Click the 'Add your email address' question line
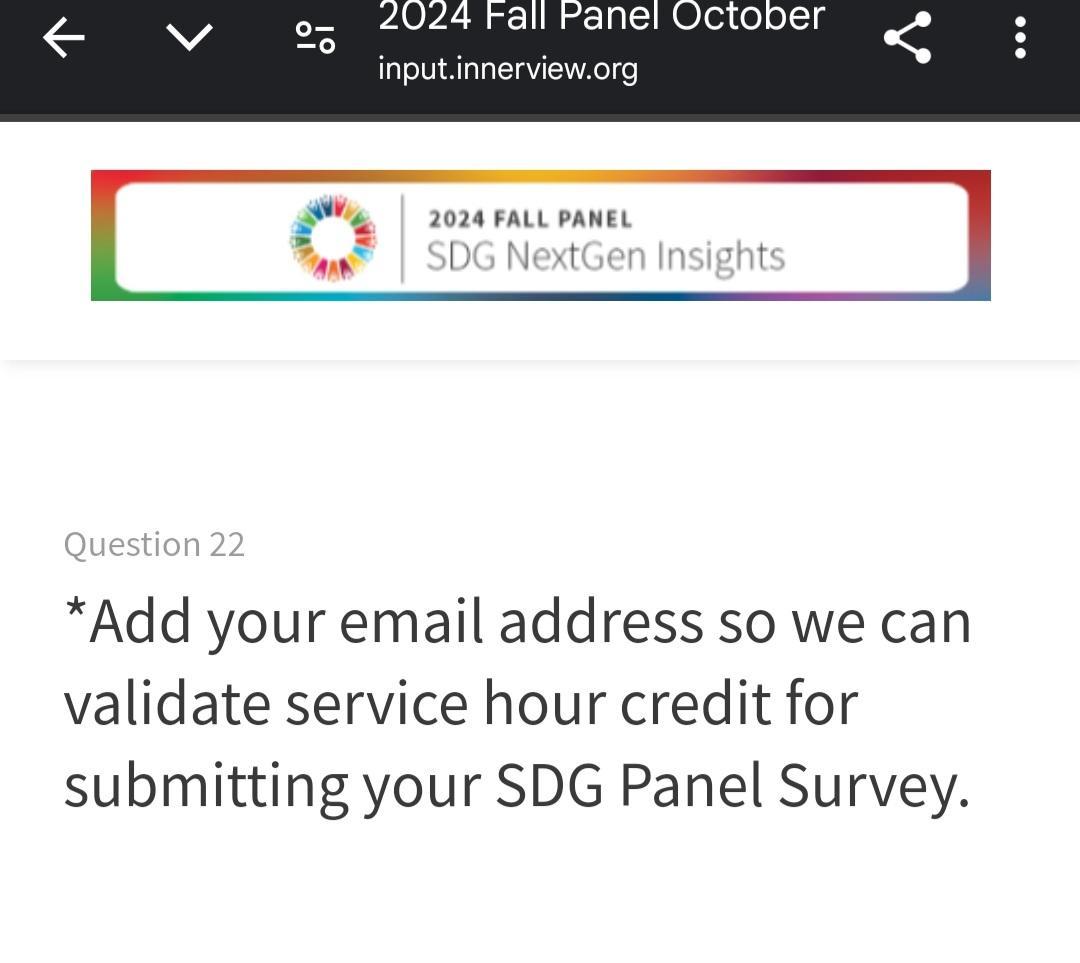 pos(530,622)
